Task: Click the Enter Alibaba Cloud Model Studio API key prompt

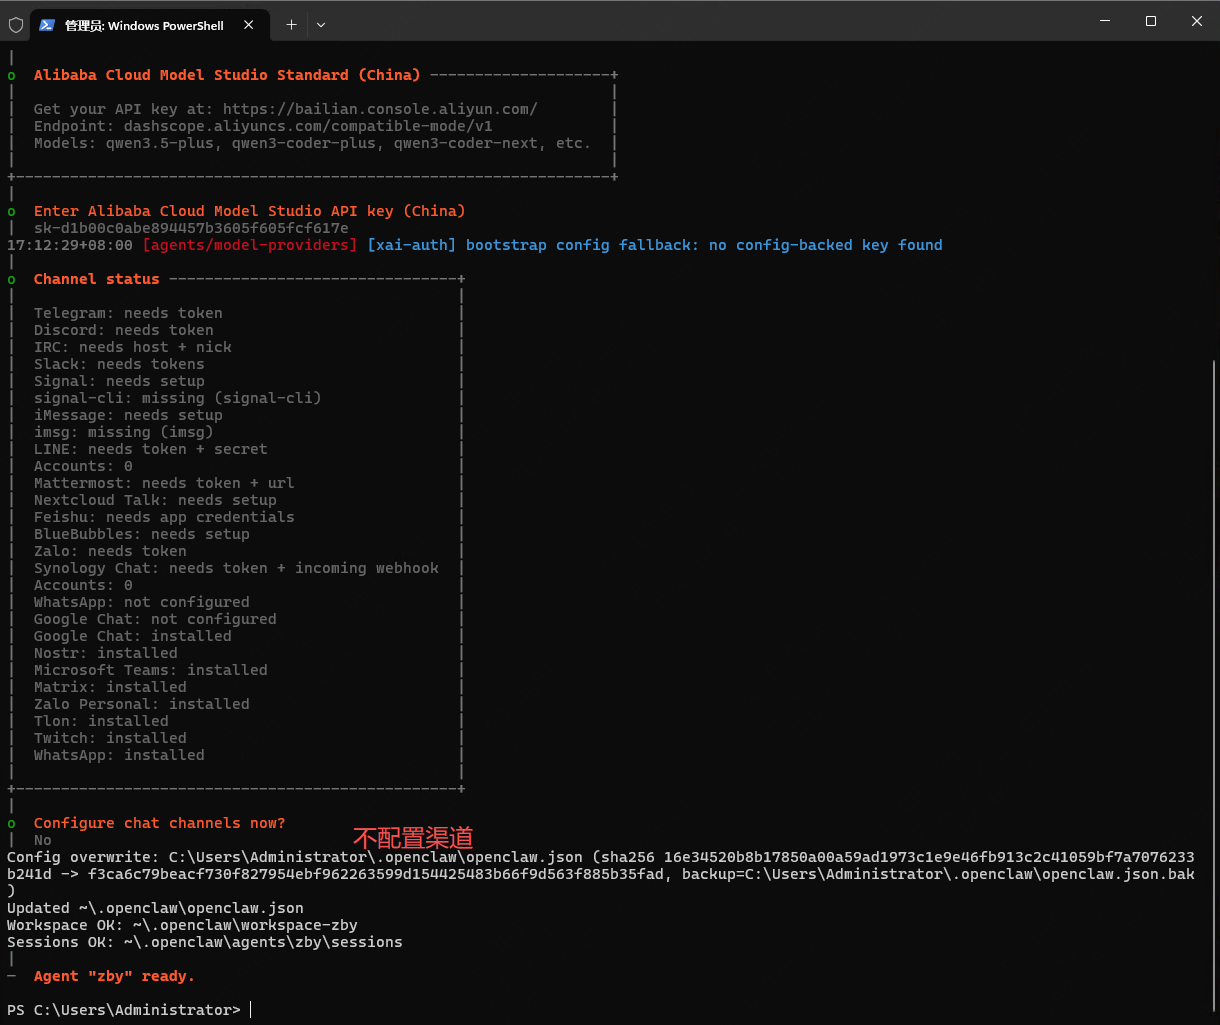Action: (250, 211)
